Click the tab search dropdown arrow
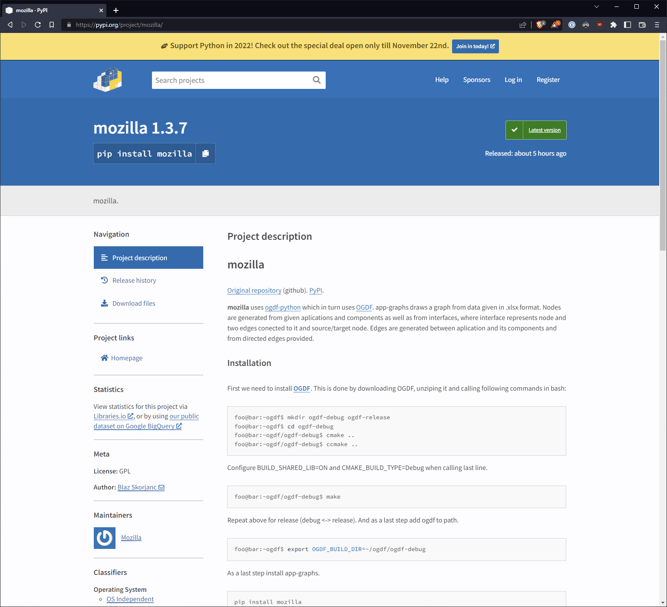 coord(596,7)
